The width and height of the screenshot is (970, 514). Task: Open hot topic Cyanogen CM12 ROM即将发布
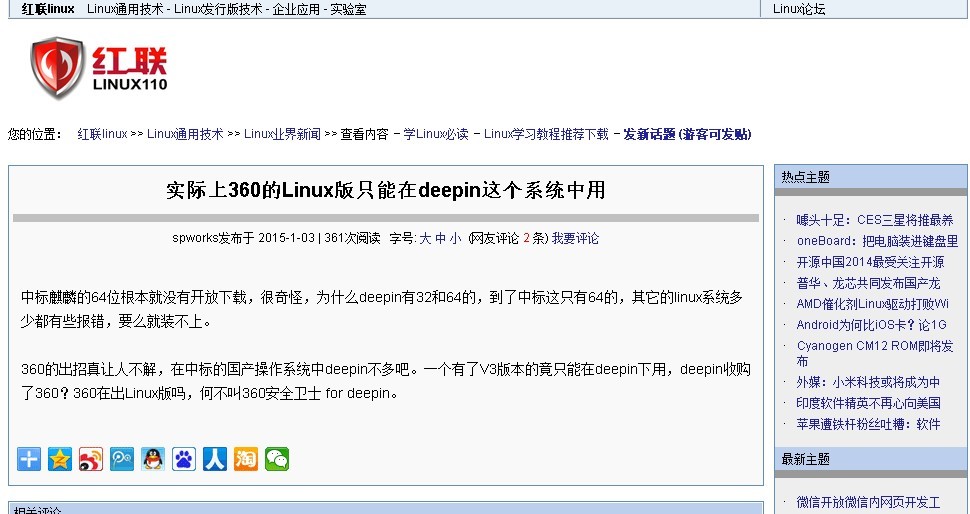875,353
